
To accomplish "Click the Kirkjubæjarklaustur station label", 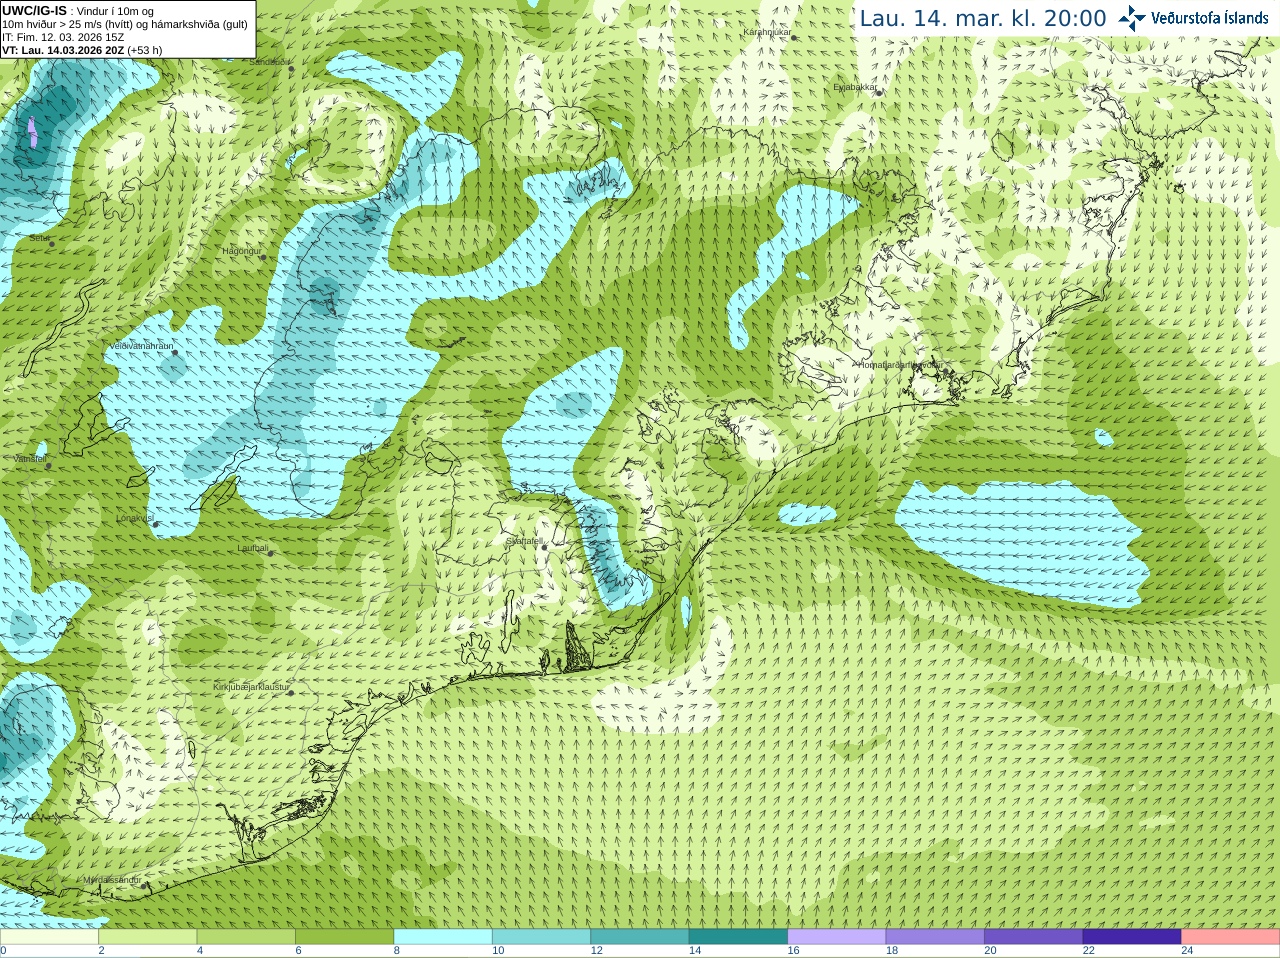I will [x=251, y=688].
